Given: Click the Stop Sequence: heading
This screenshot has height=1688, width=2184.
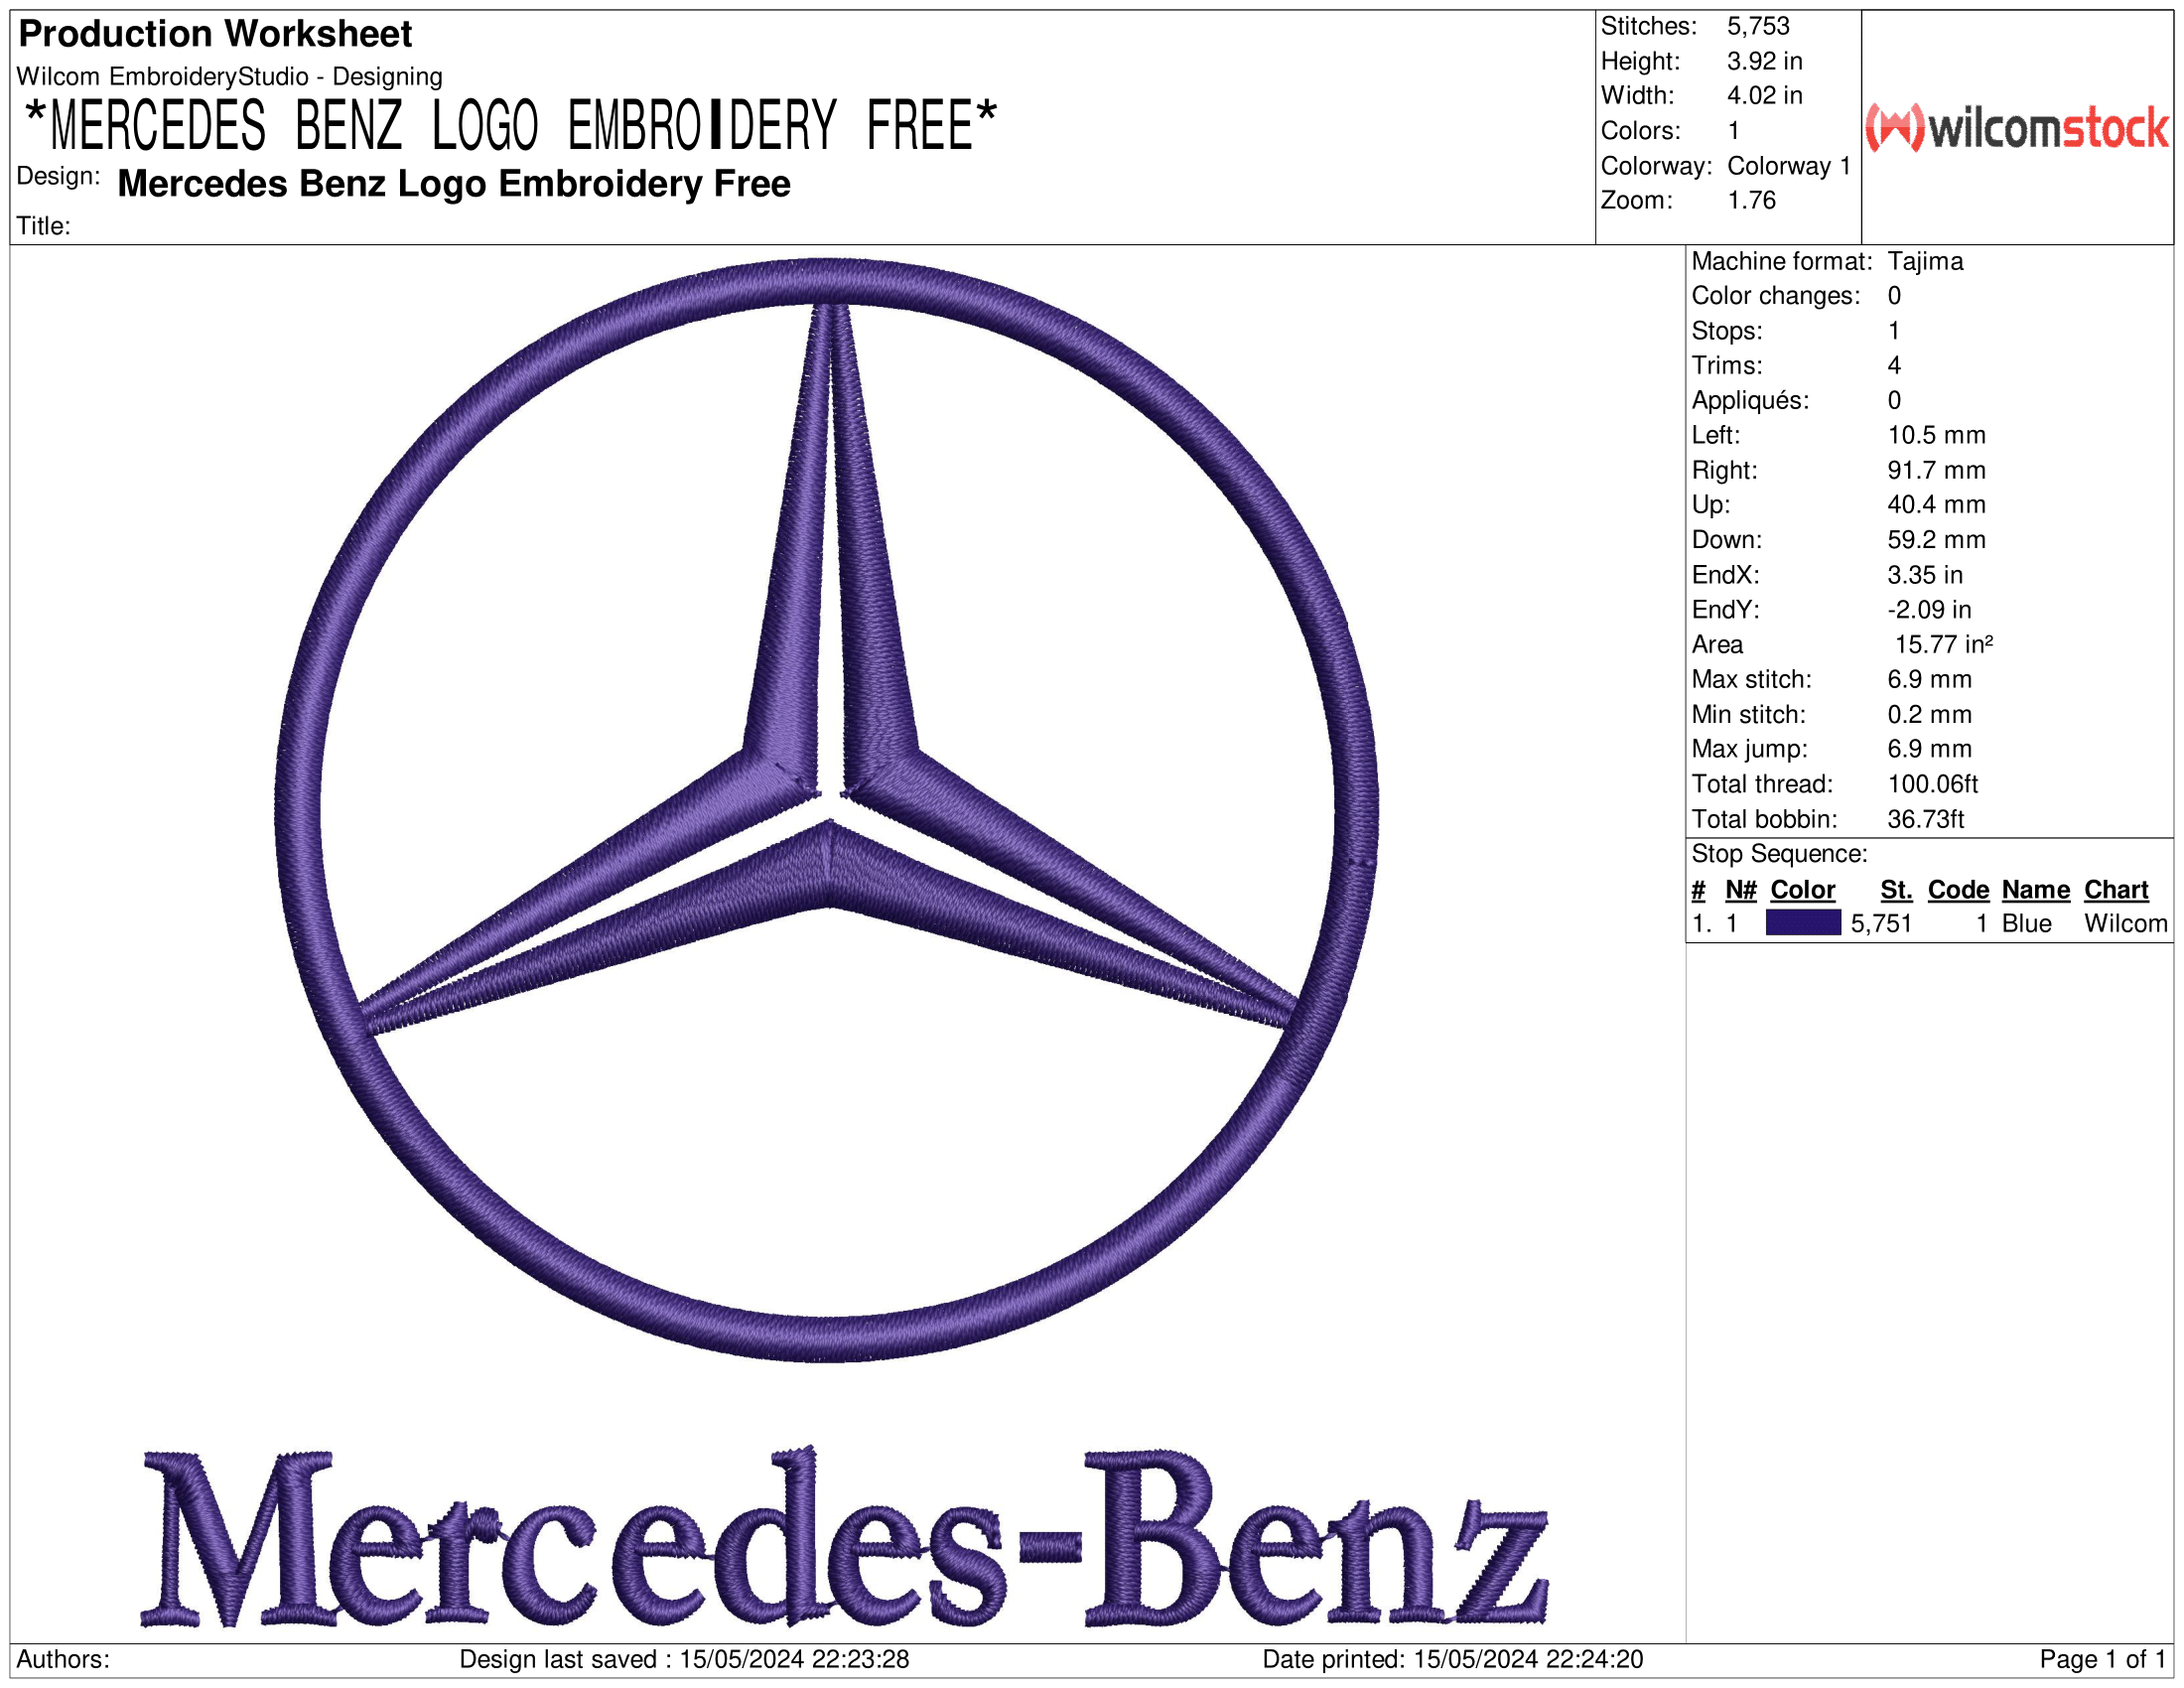Looking at the screenshot, I should pos(1779,854).
